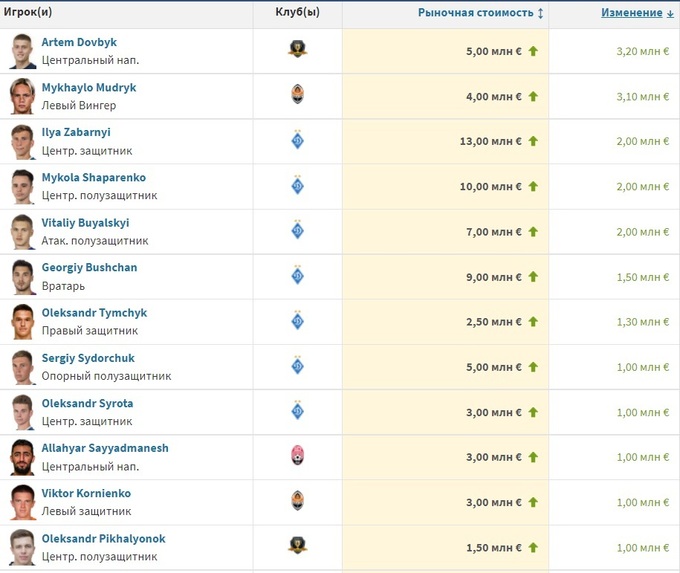
Task: Click the Oleksandr Tymchyk player link
Action: click(x=94, y=313)
